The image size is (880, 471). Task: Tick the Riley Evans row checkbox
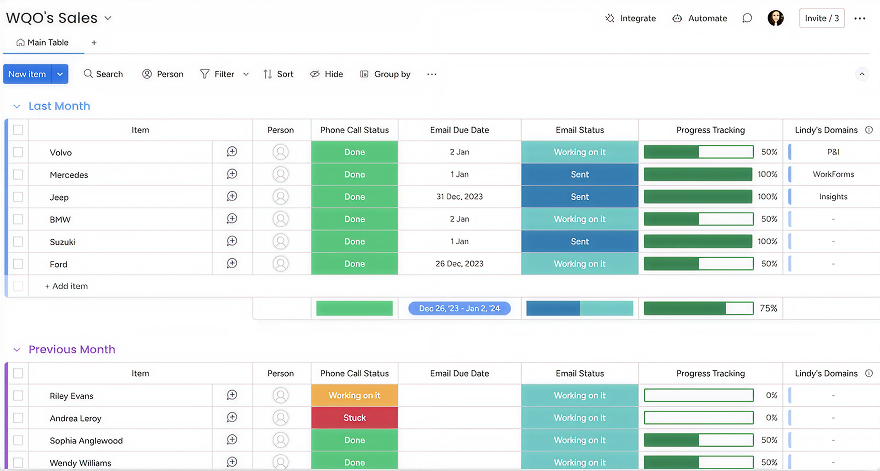(18, 396)
